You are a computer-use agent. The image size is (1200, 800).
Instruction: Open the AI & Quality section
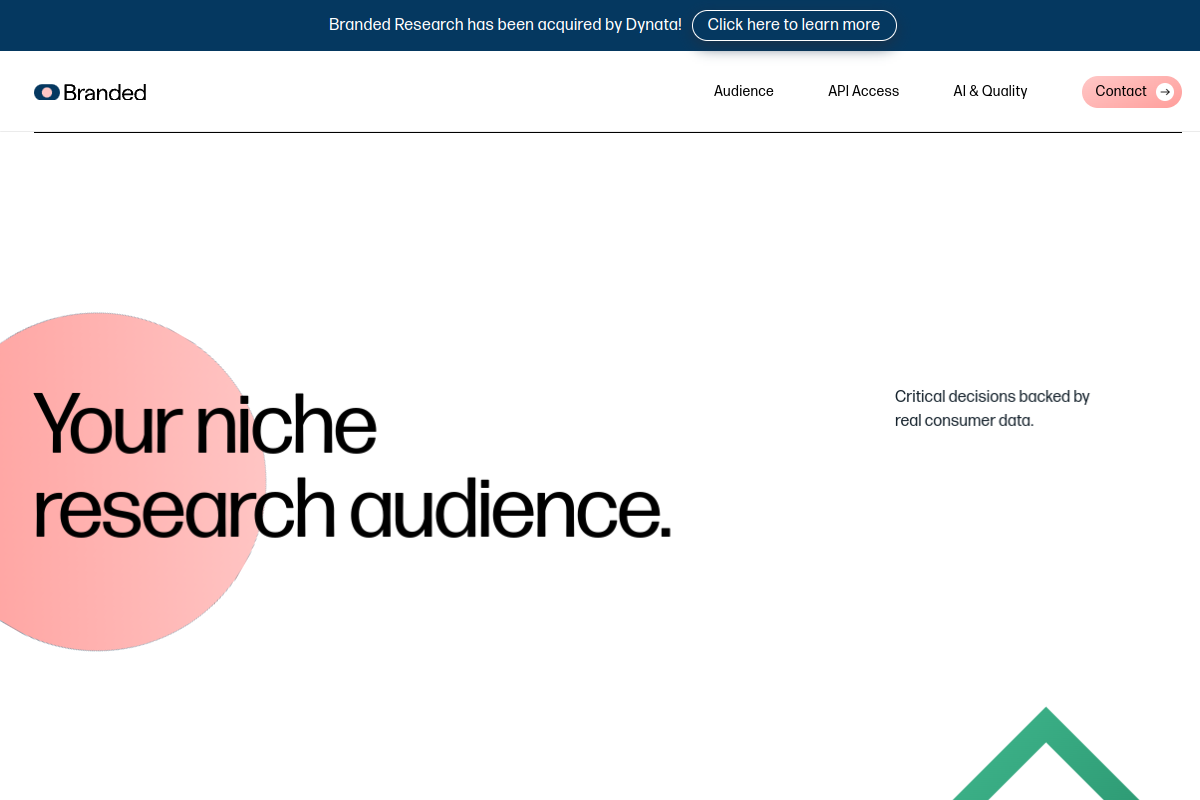[990, 91]
